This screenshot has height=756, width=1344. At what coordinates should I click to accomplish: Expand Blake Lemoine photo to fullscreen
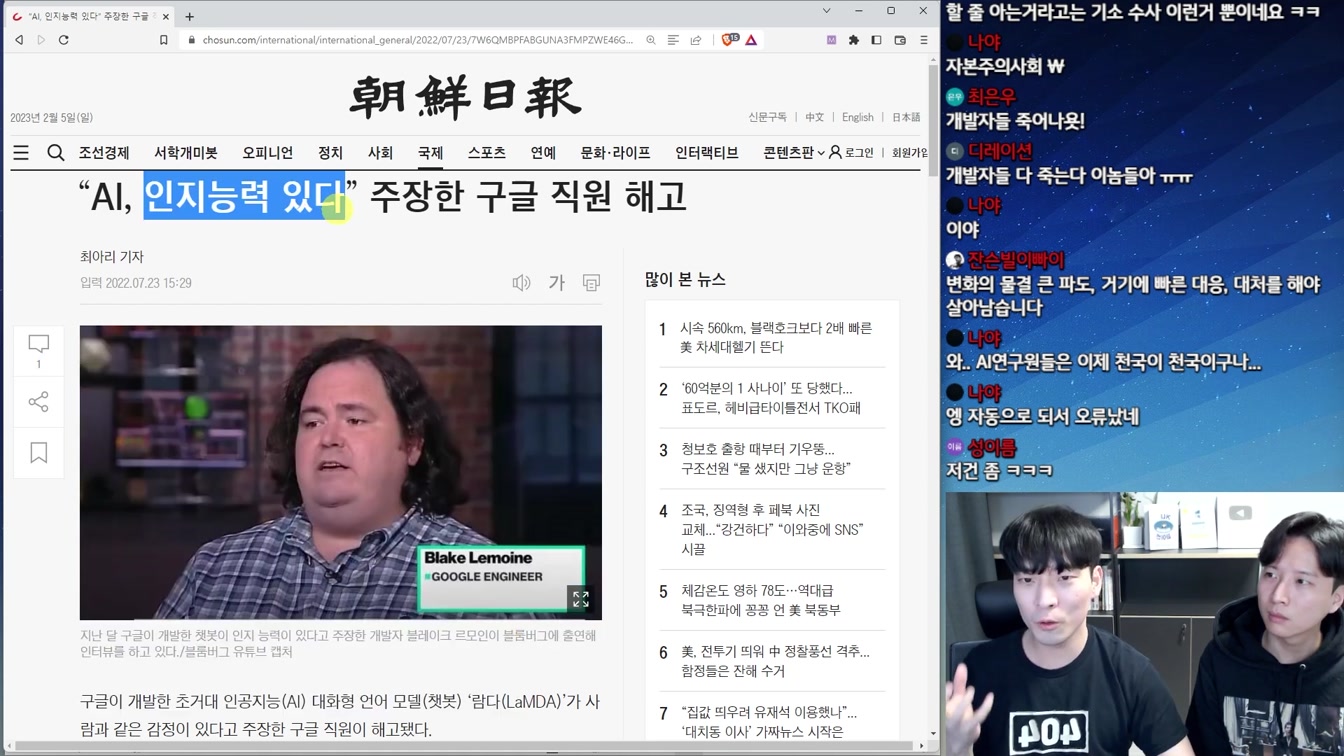pos(580,599)
